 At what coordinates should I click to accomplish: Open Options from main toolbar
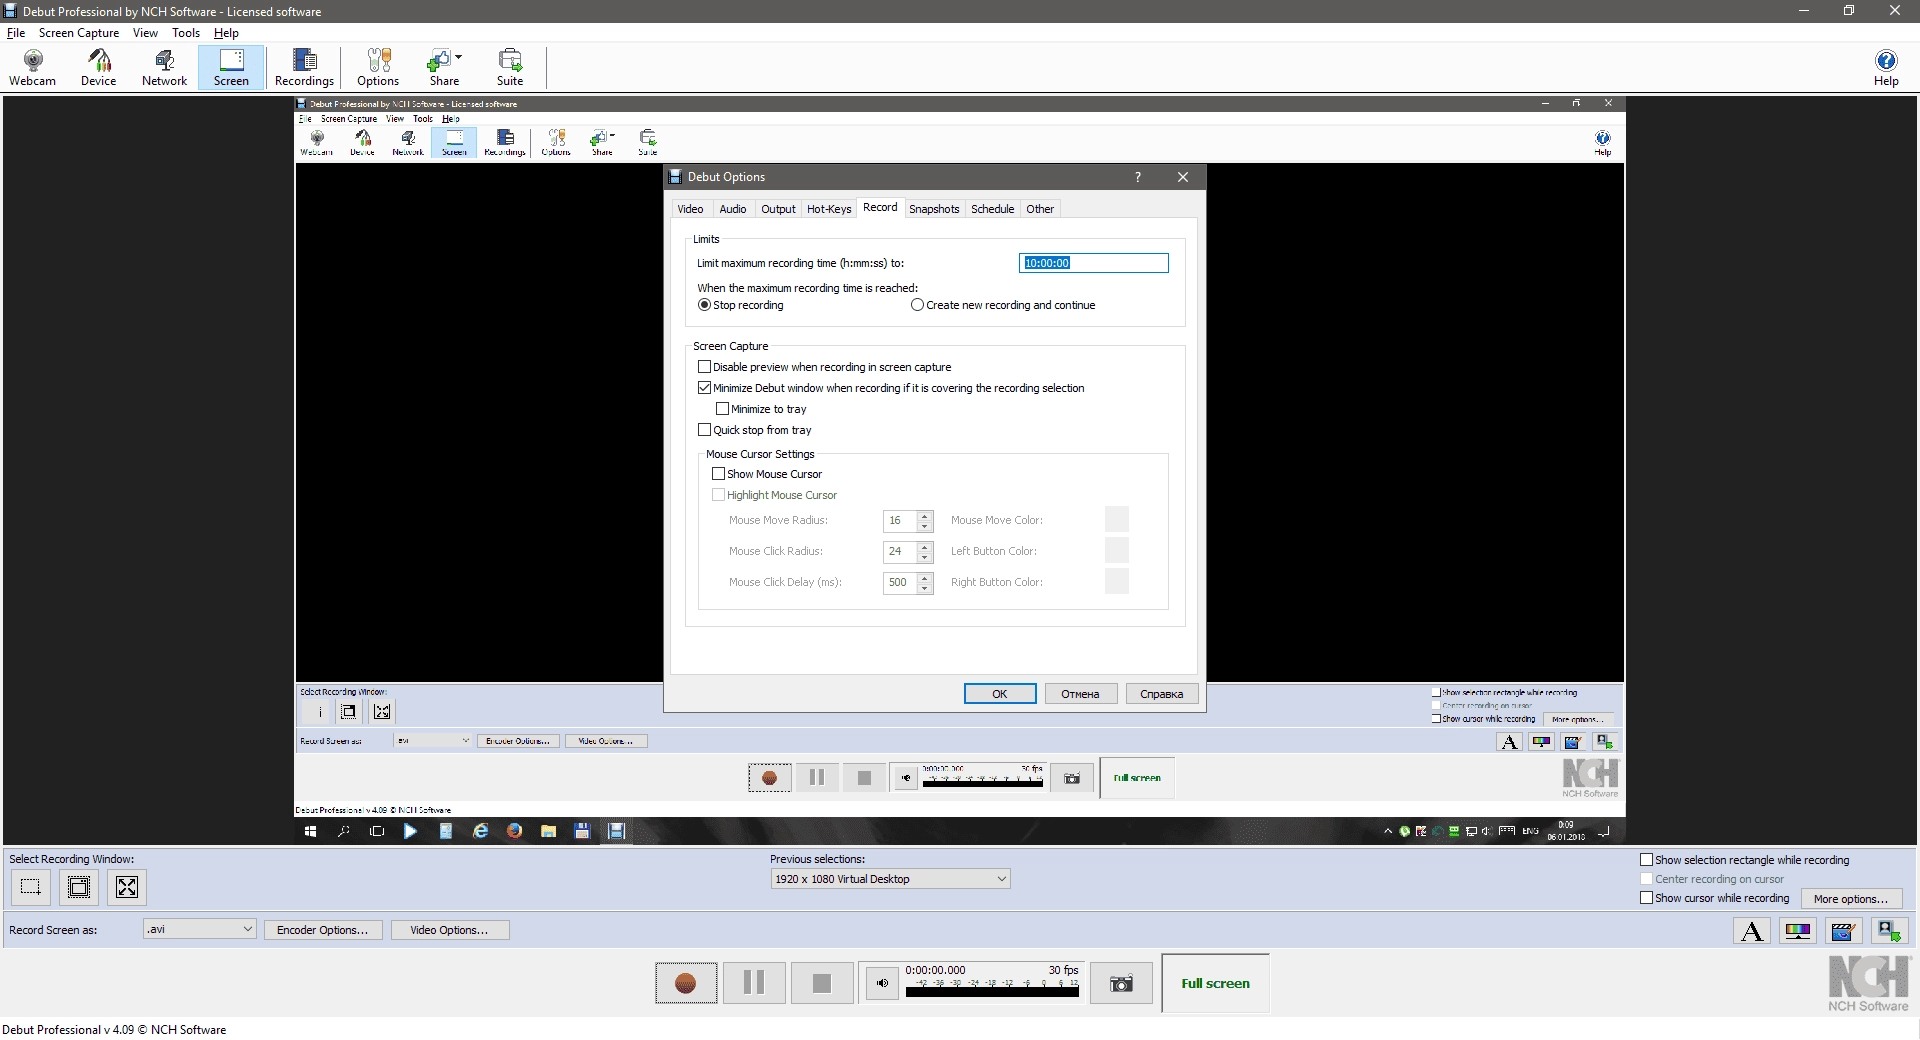(x=378, y=68)
